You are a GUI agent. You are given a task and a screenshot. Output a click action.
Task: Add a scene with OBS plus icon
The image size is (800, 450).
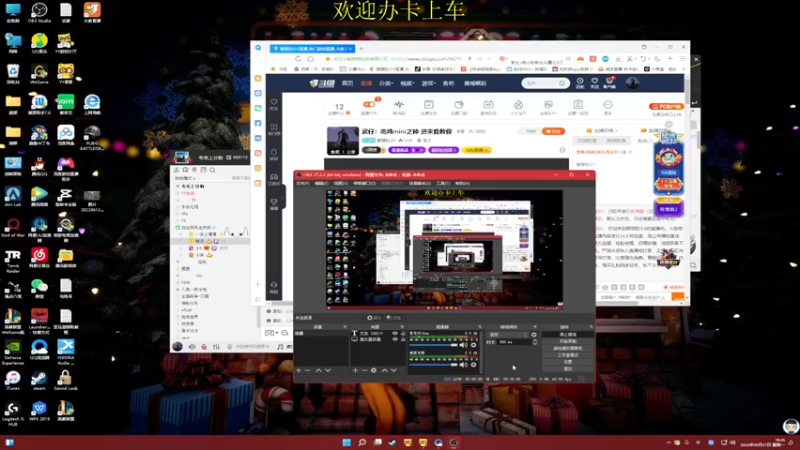point(298,370)
